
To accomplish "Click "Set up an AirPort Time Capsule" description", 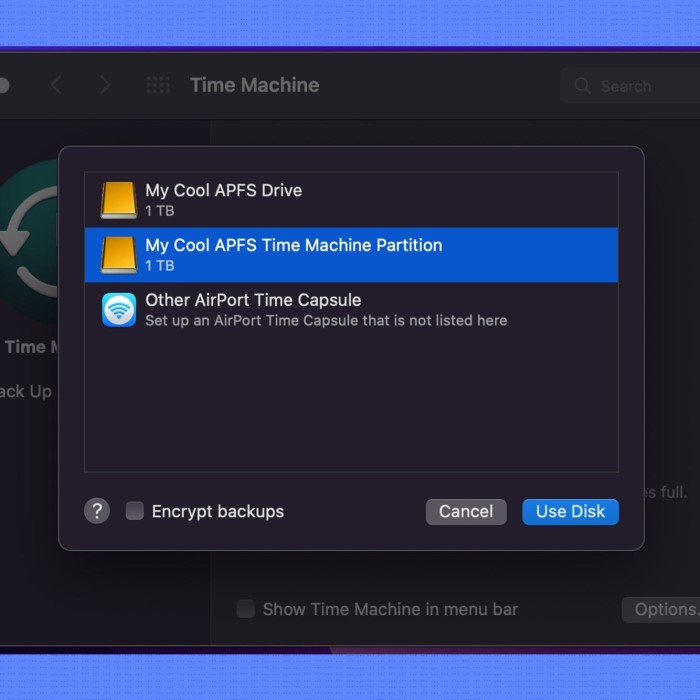I will pos(326,321).
